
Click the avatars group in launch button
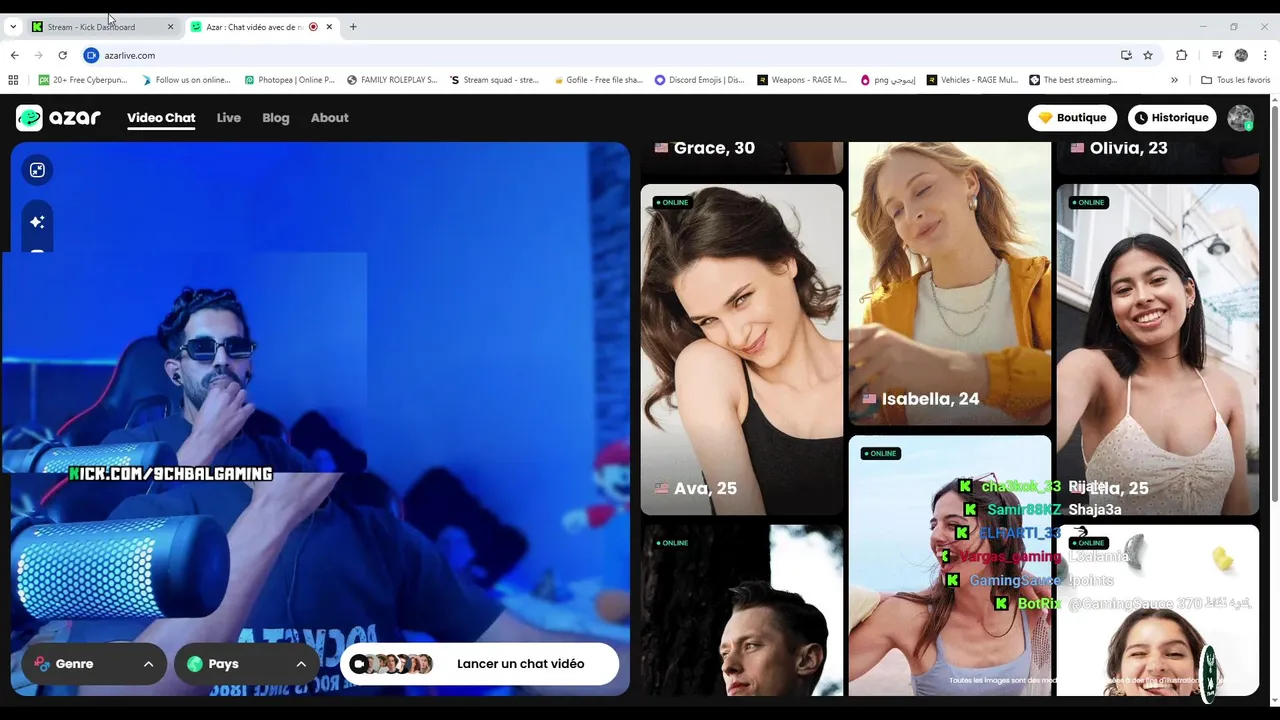(x=392, y=664)
